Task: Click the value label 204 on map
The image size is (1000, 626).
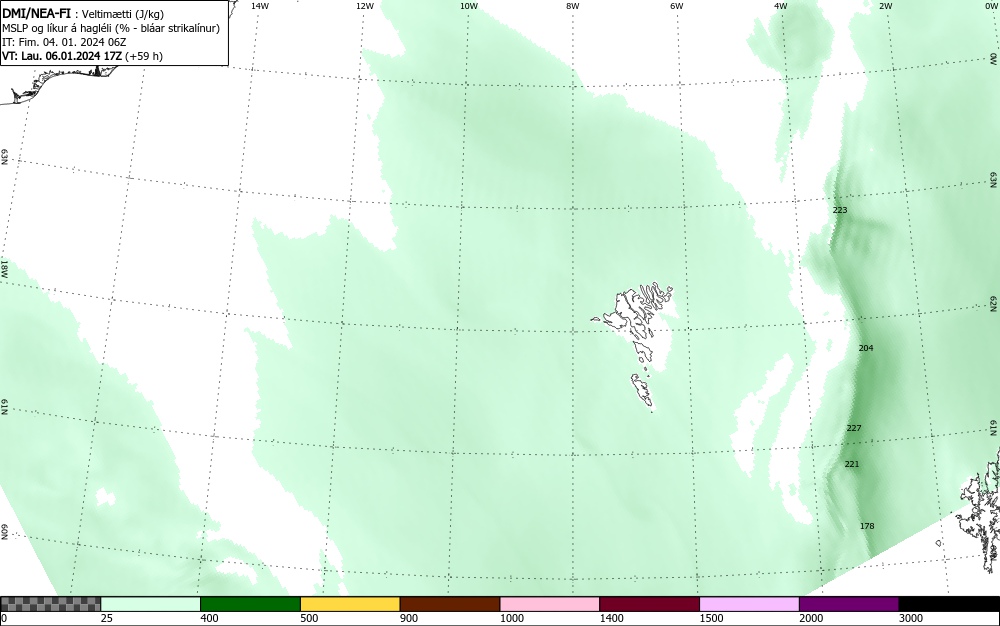Action: point(865,348)
